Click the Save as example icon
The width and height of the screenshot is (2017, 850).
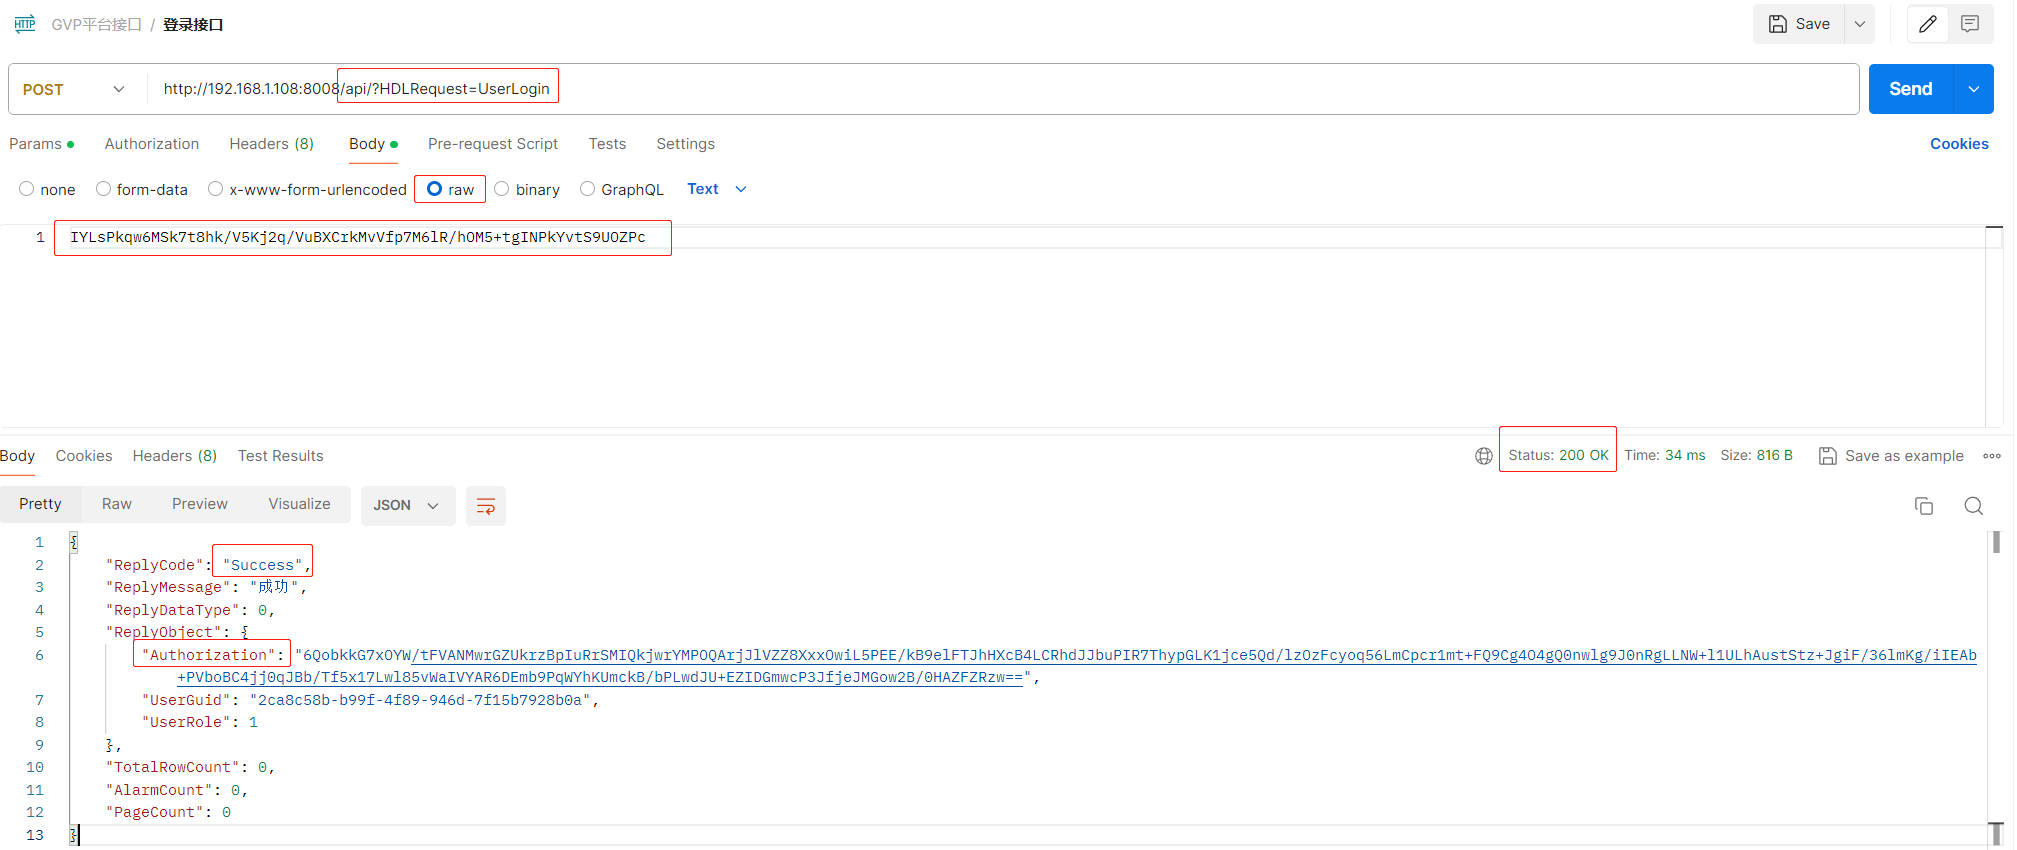coord(1827,456)
